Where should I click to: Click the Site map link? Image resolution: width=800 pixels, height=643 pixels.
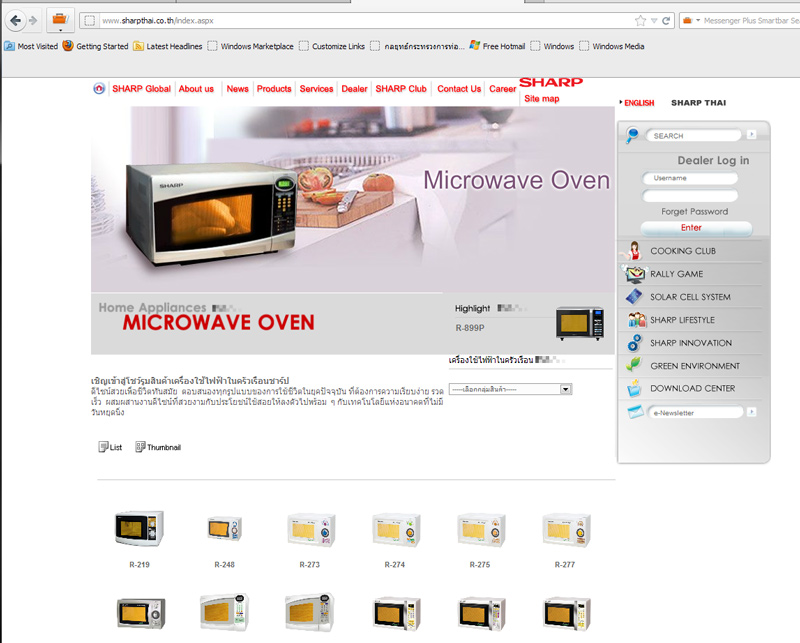coord(542,98)
